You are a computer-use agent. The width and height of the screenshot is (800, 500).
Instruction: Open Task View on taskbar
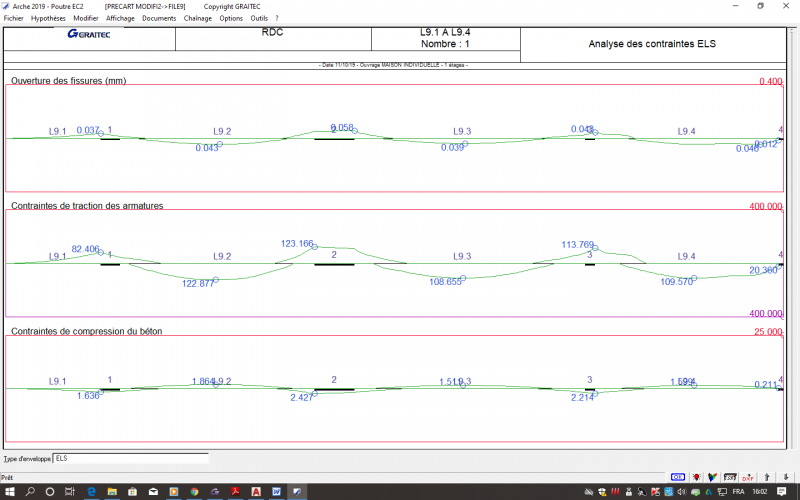pyautogui.click(x=70, y=492)
